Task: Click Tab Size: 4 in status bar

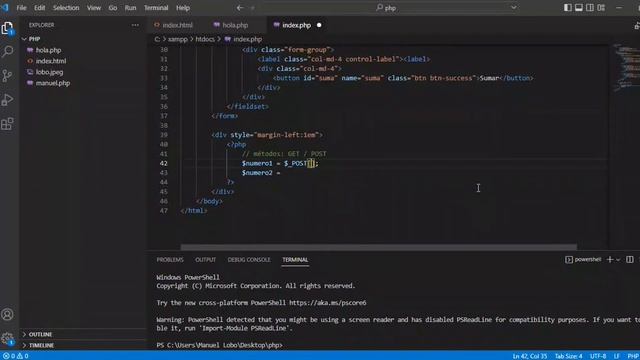Action: click(569, 356)
